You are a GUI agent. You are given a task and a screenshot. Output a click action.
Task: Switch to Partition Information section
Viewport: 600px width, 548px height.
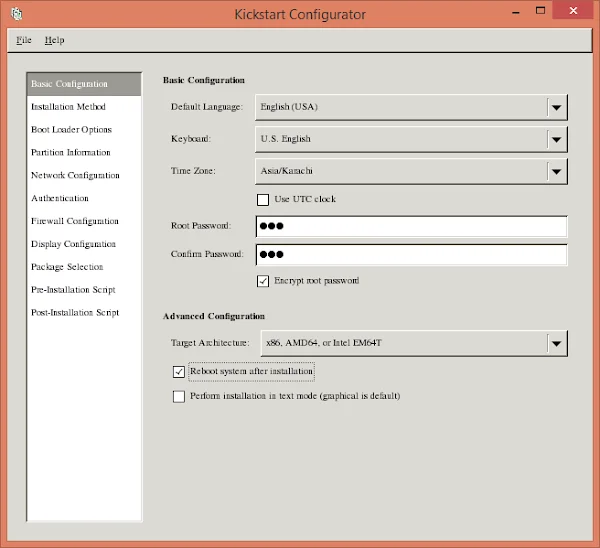point(84,152)
